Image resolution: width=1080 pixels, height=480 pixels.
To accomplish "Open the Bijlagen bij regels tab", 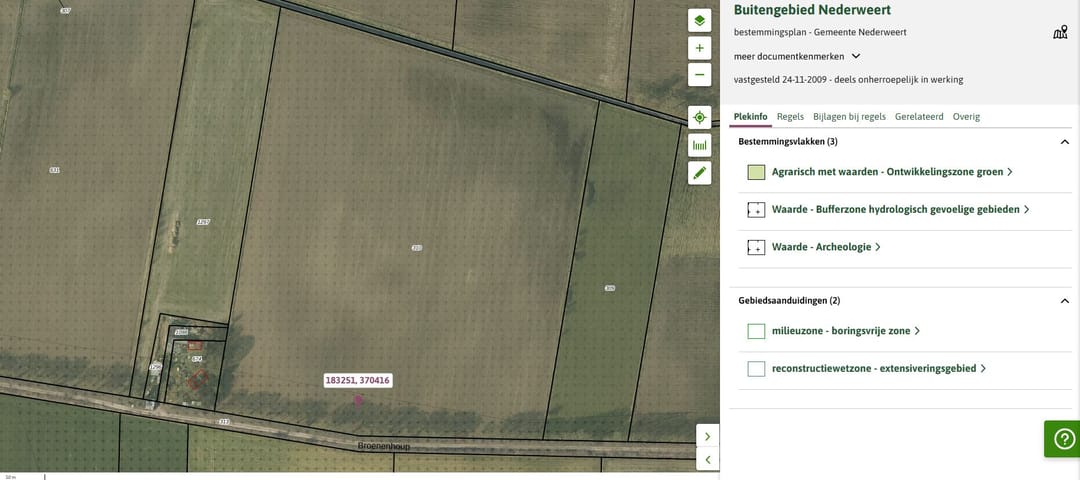I will (849, 117).
